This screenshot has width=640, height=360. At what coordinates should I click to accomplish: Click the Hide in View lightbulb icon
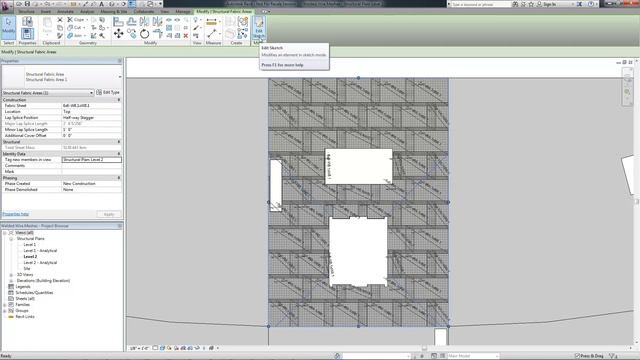pos(196,20)
